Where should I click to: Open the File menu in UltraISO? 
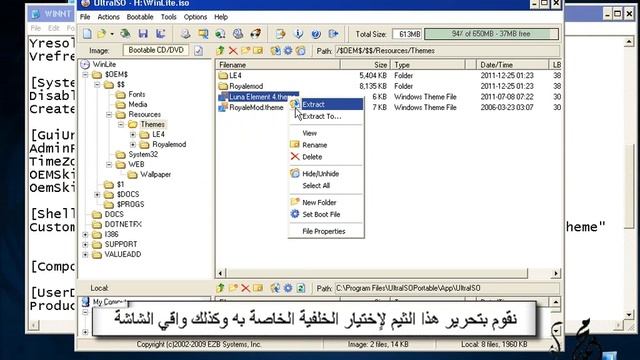[85, 17]
